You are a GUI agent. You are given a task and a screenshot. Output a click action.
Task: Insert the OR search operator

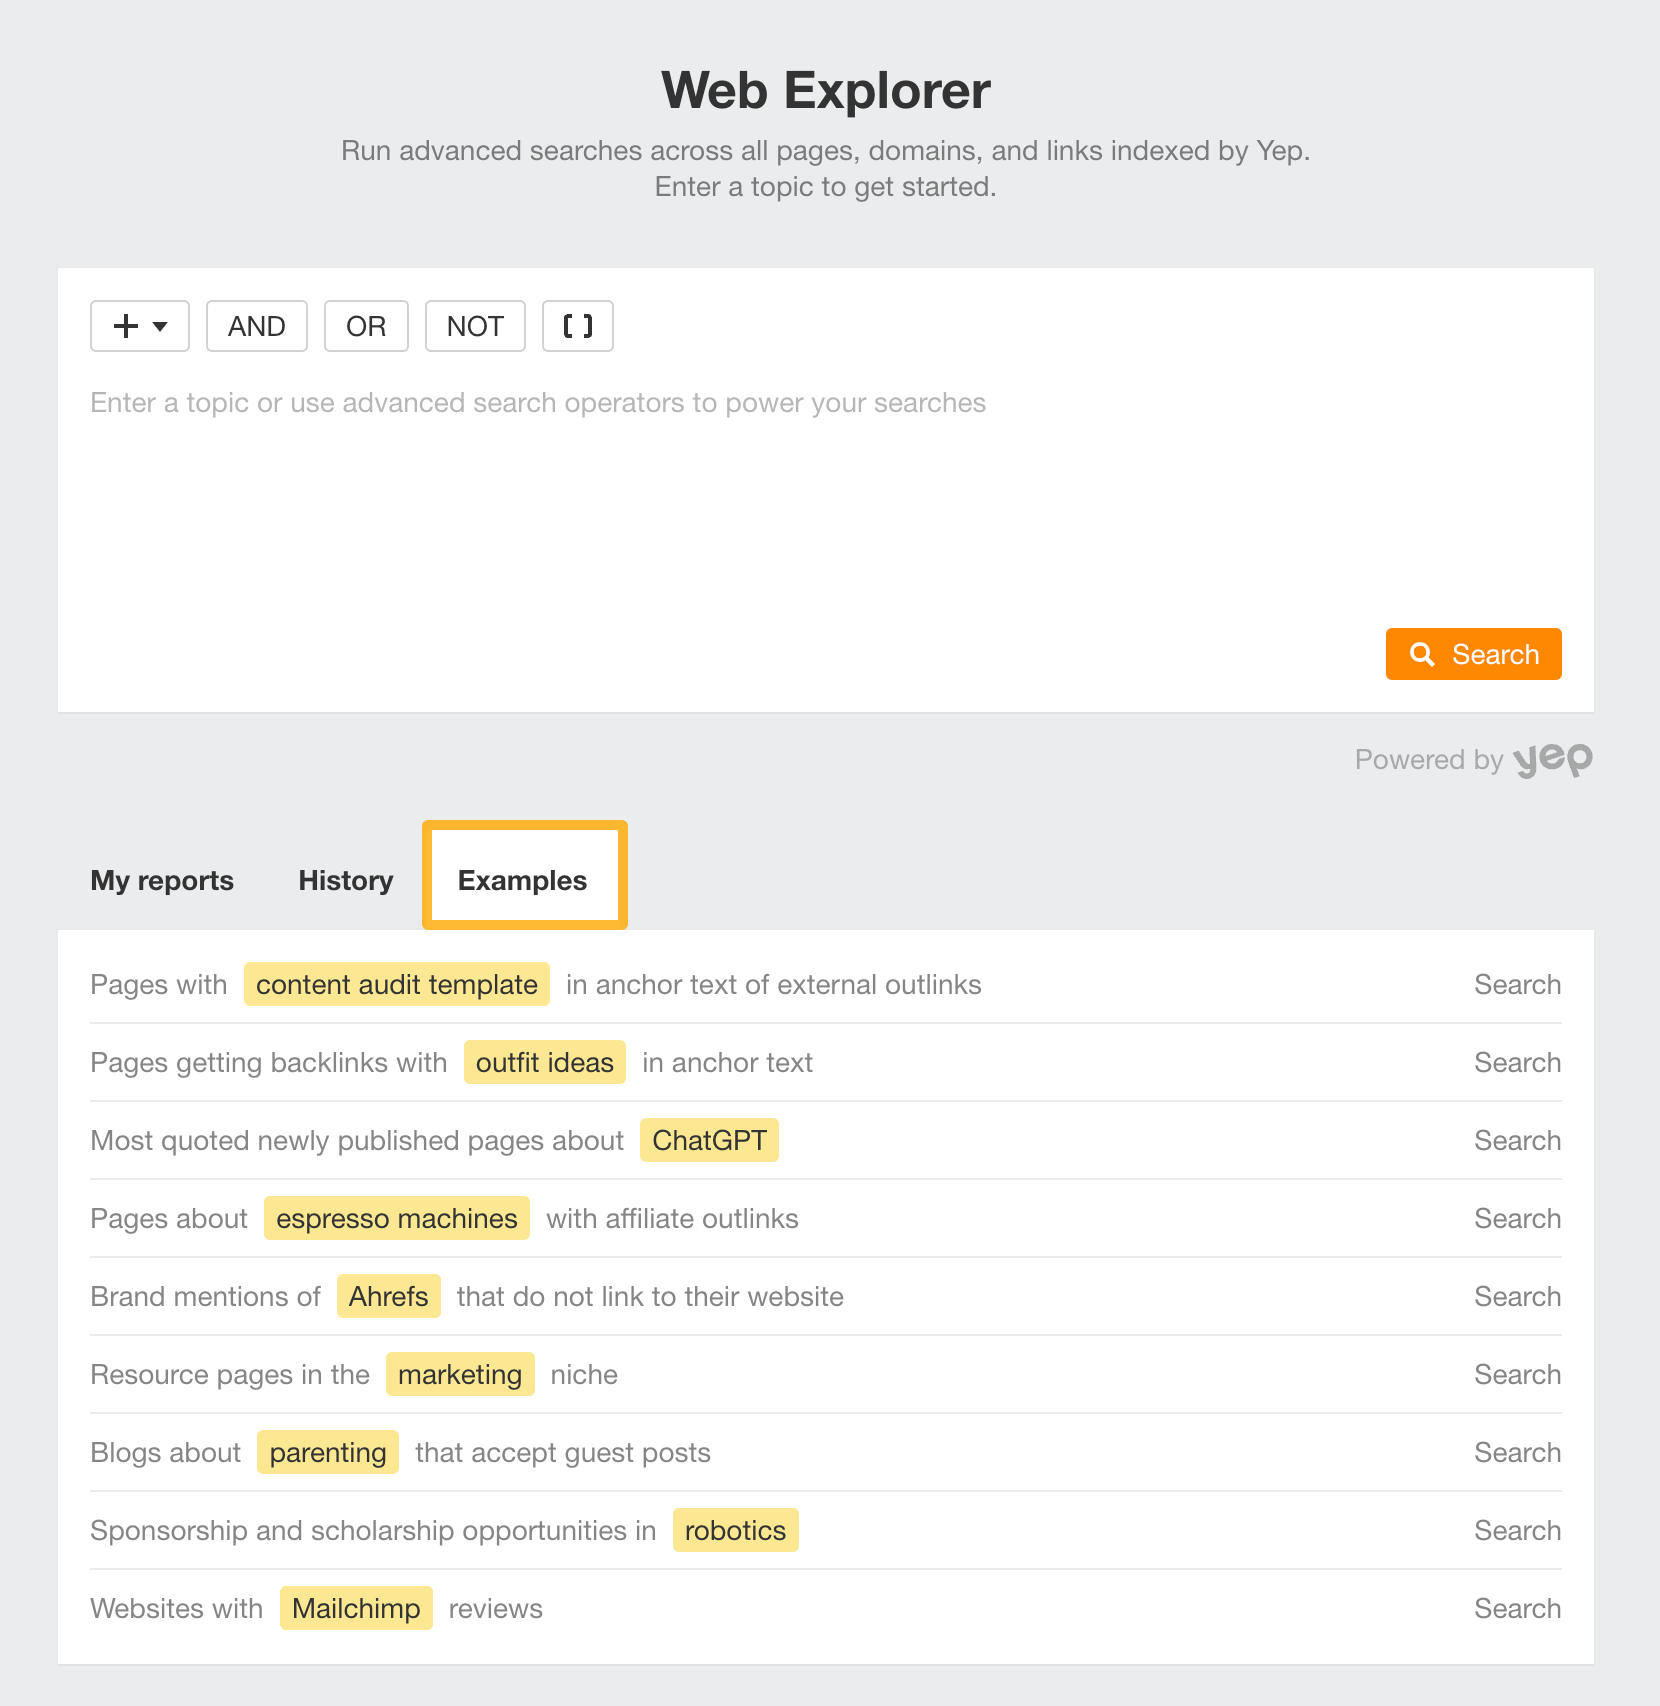[365, 326]
